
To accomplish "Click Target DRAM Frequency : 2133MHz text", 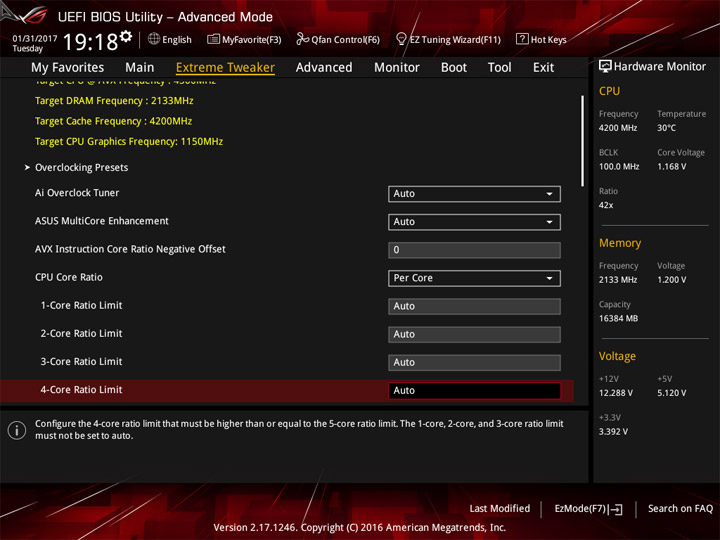I will coord(114,101).
